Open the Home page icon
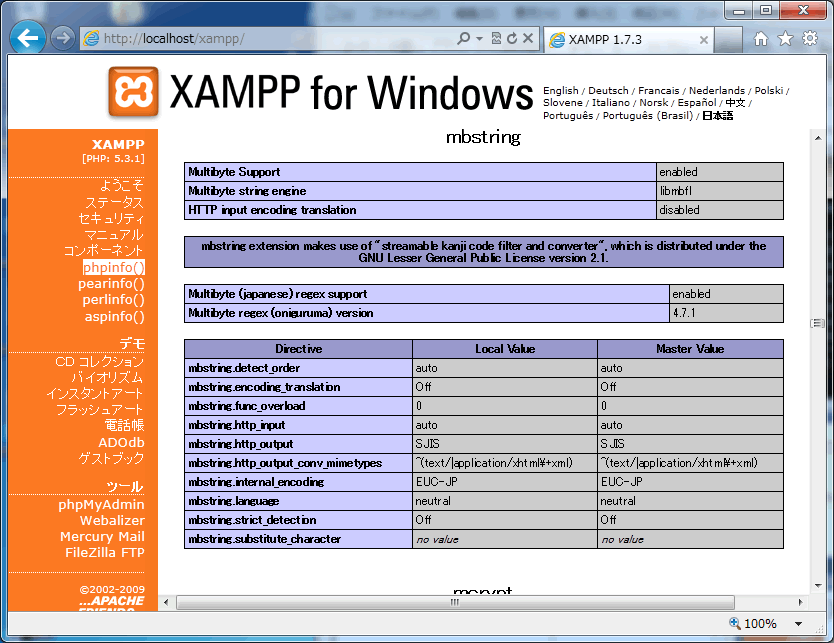834x643 pixels. (x=761, y=39)
